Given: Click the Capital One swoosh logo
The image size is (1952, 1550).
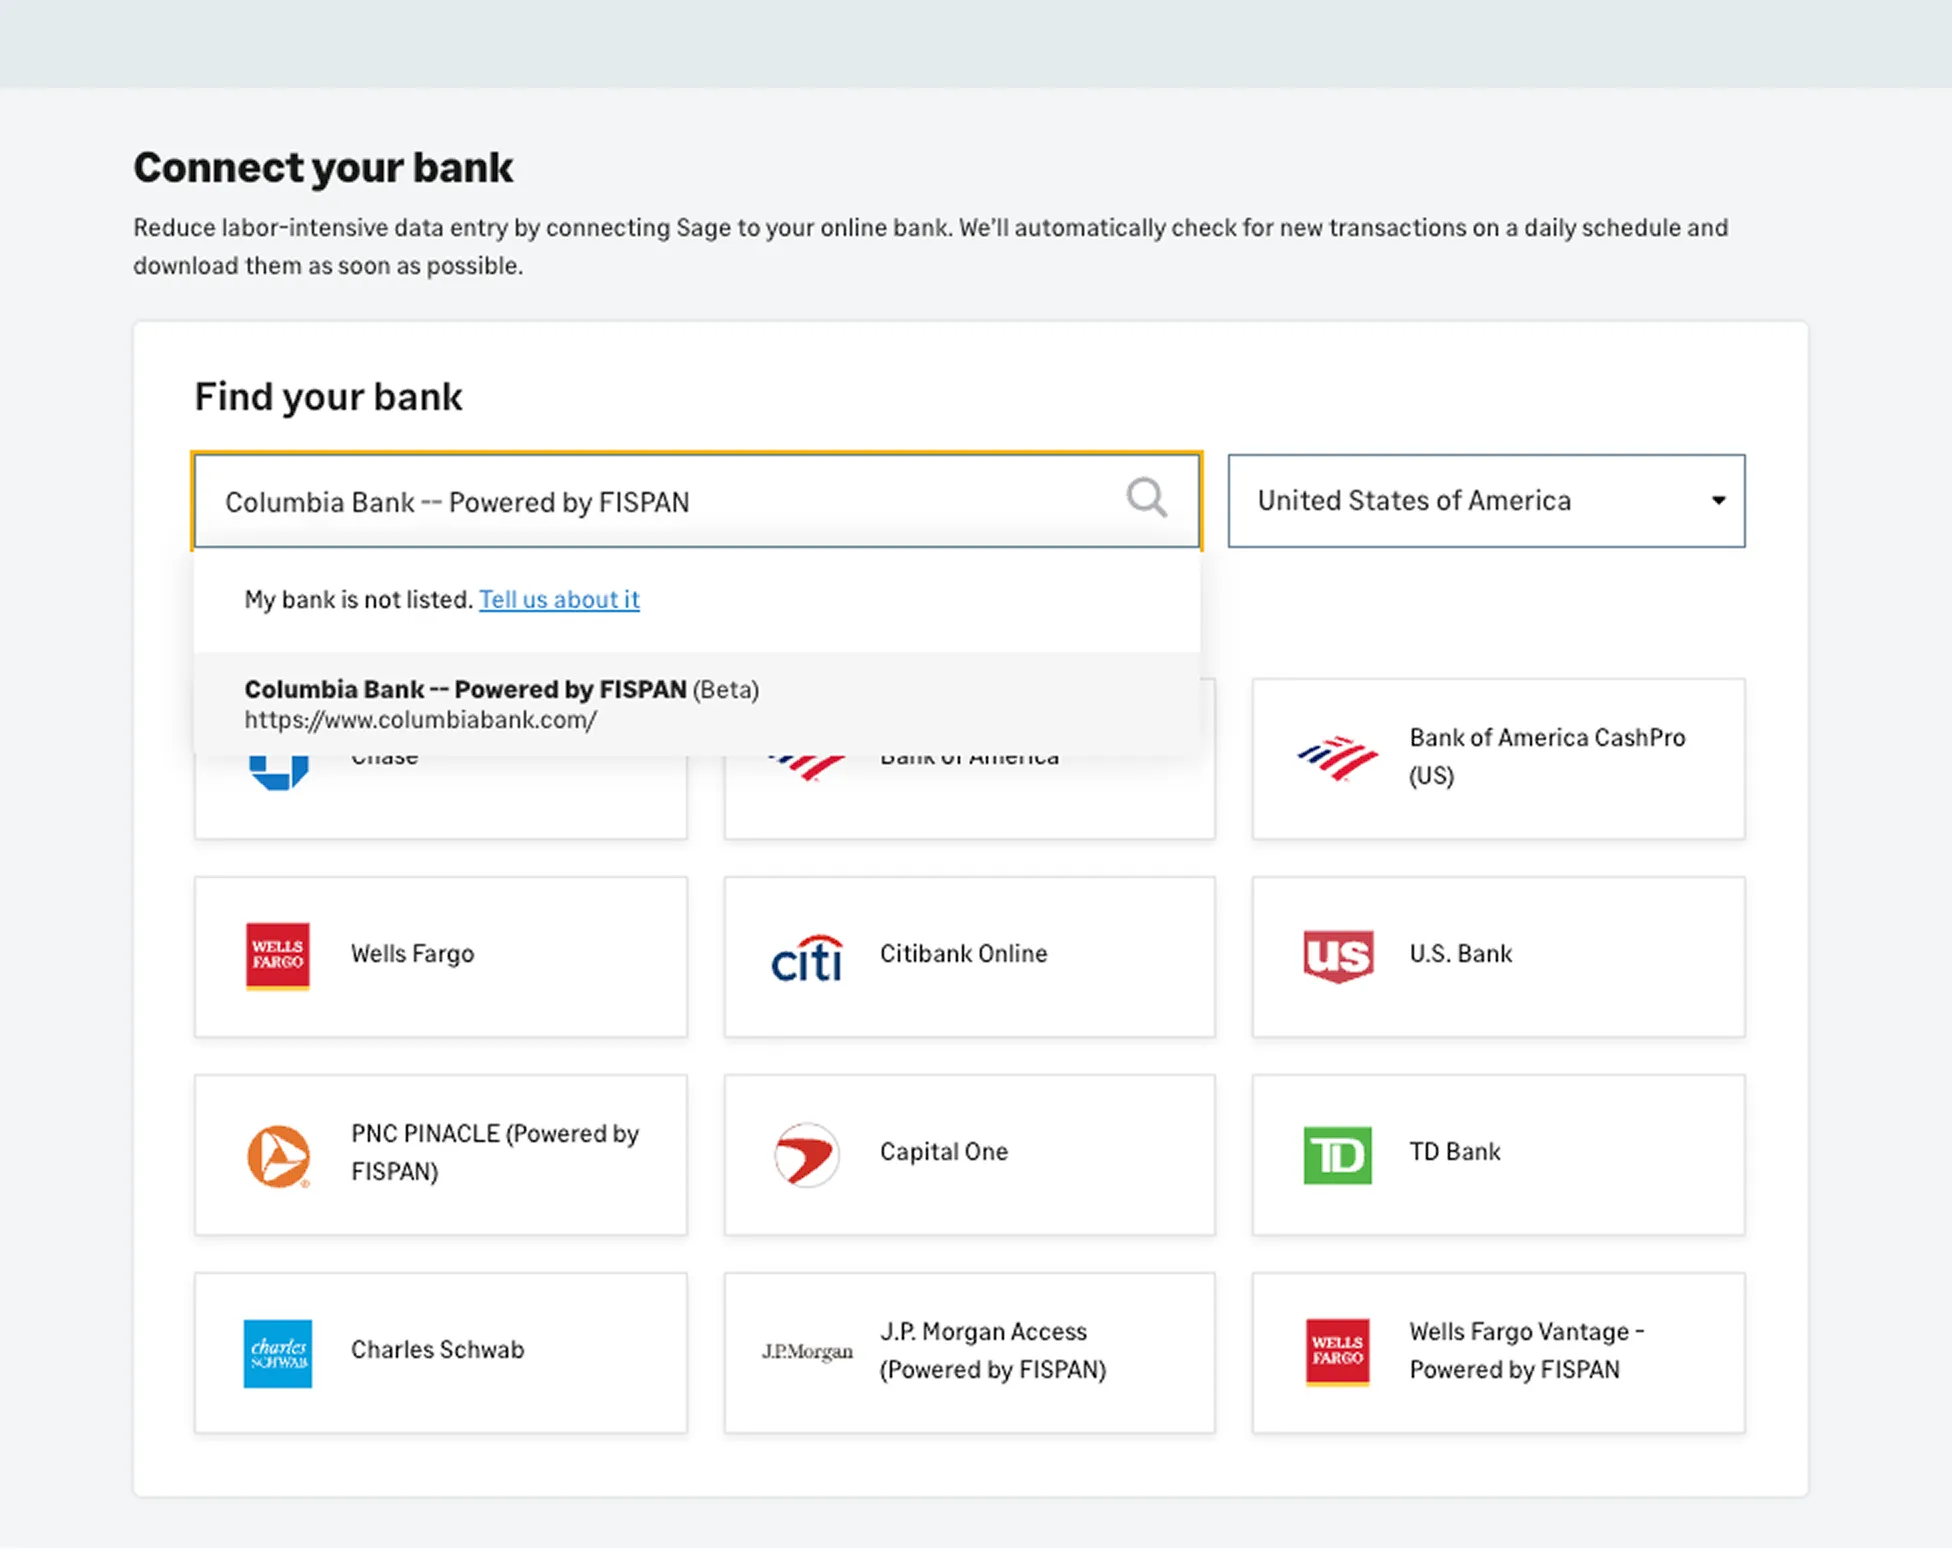Looking at the screenshot, I should pyautogui.click(x=806, y=1155).
